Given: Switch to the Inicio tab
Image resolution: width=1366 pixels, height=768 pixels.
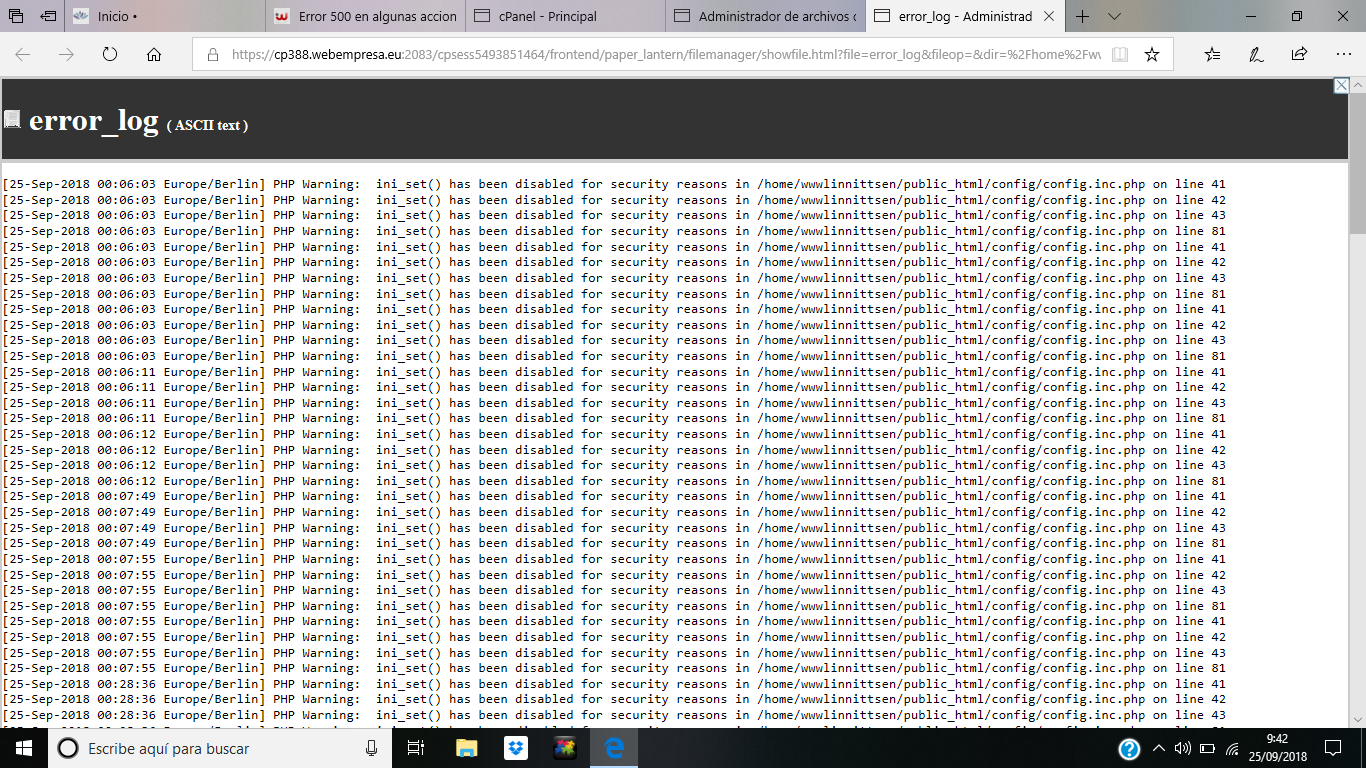Looking at the screenshot, I should pos(166,16).
